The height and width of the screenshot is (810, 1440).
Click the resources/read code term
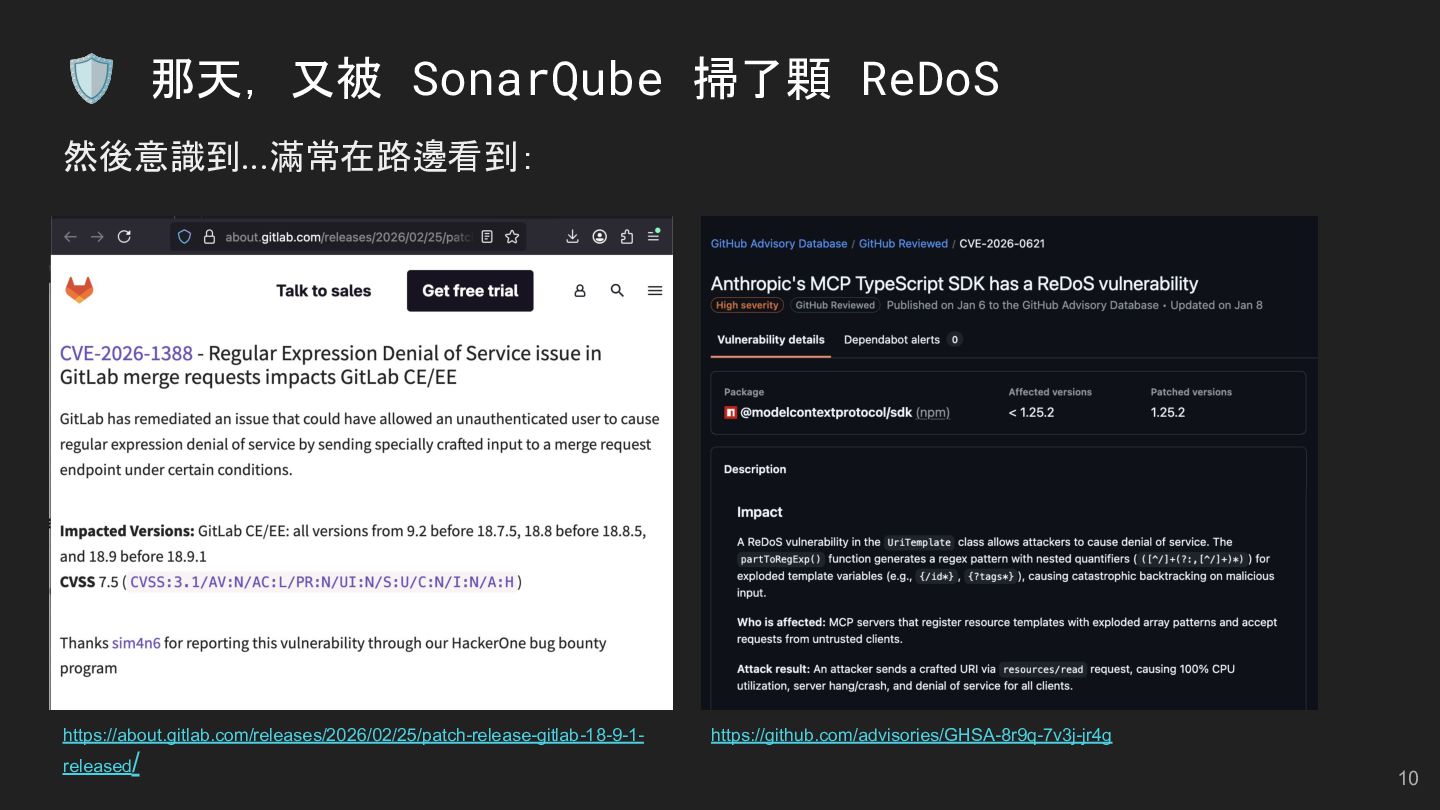[1043, 669]
